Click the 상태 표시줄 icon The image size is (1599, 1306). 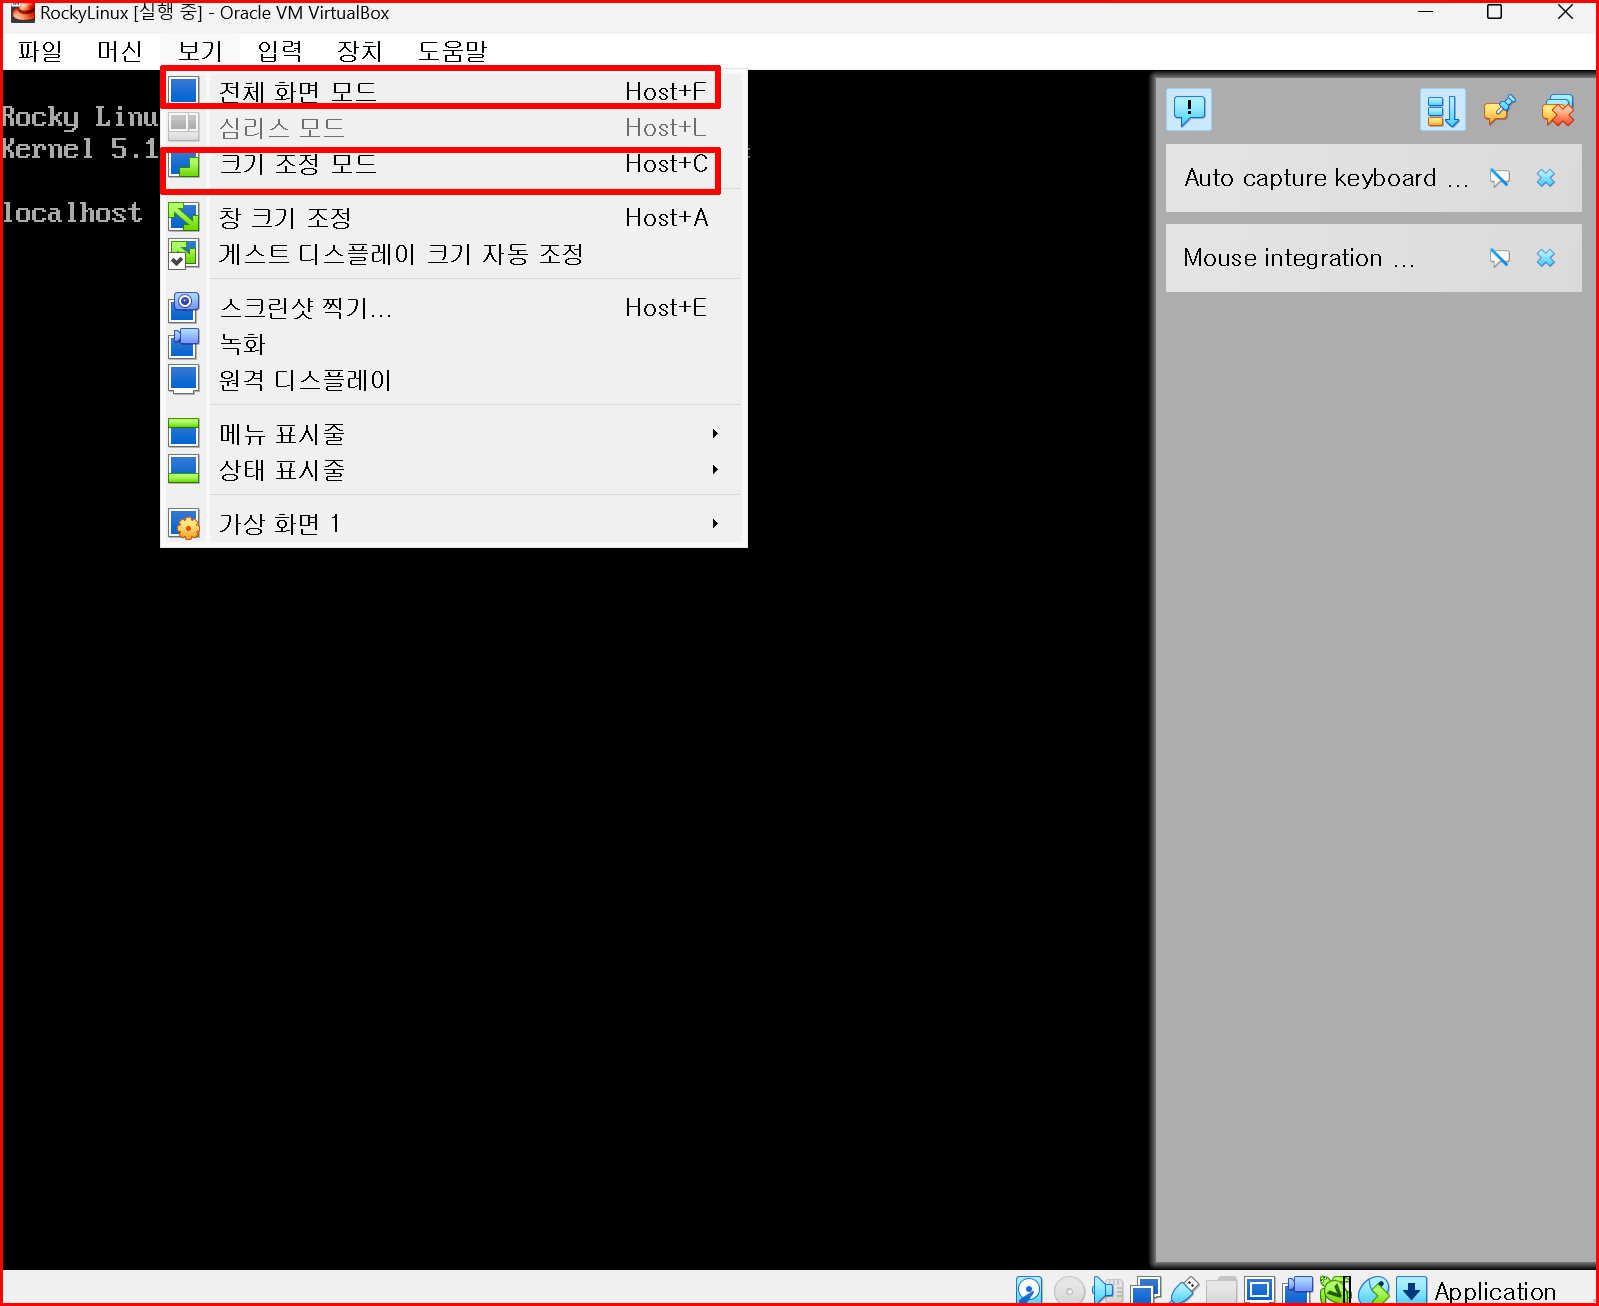click(x=184, y=469)
